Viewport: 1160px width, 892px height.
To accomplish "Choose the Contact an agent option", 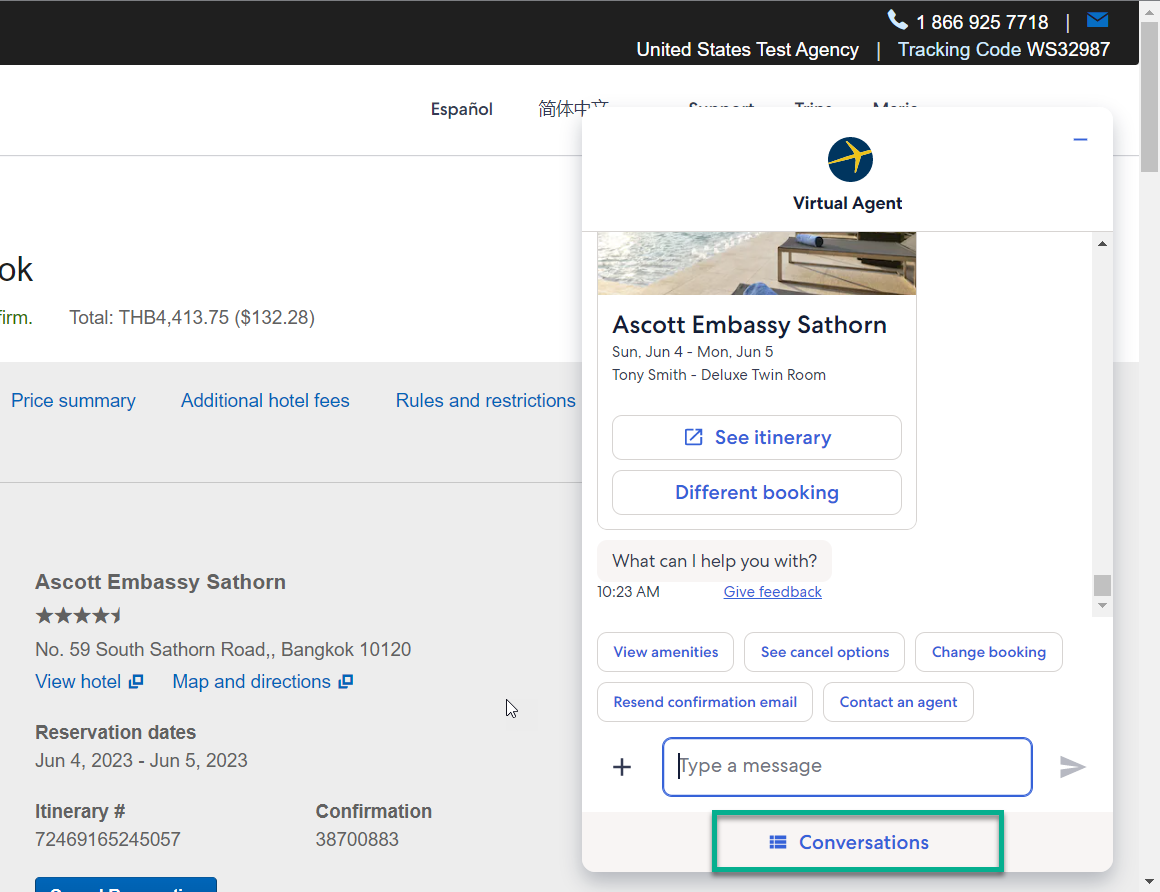I will (898, 702).
